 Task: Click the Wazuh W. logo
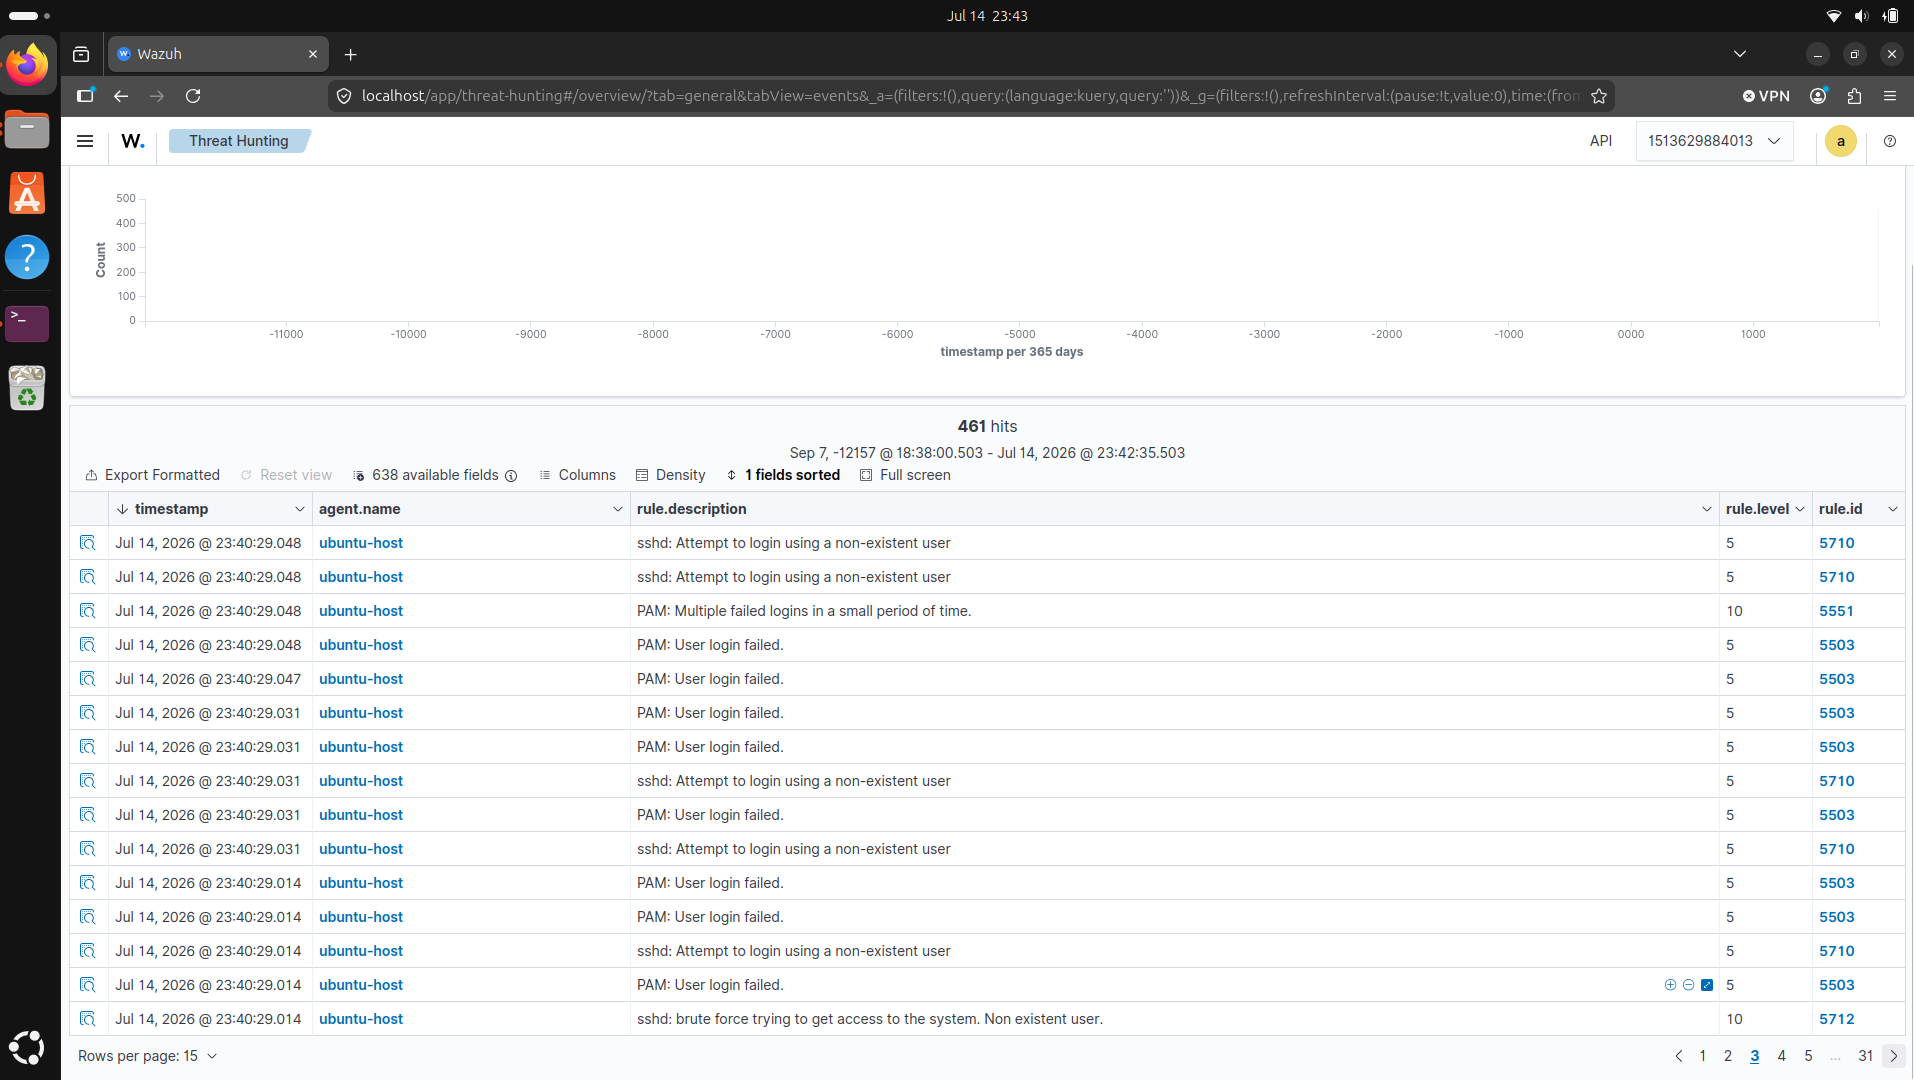(x=133, y=141)
